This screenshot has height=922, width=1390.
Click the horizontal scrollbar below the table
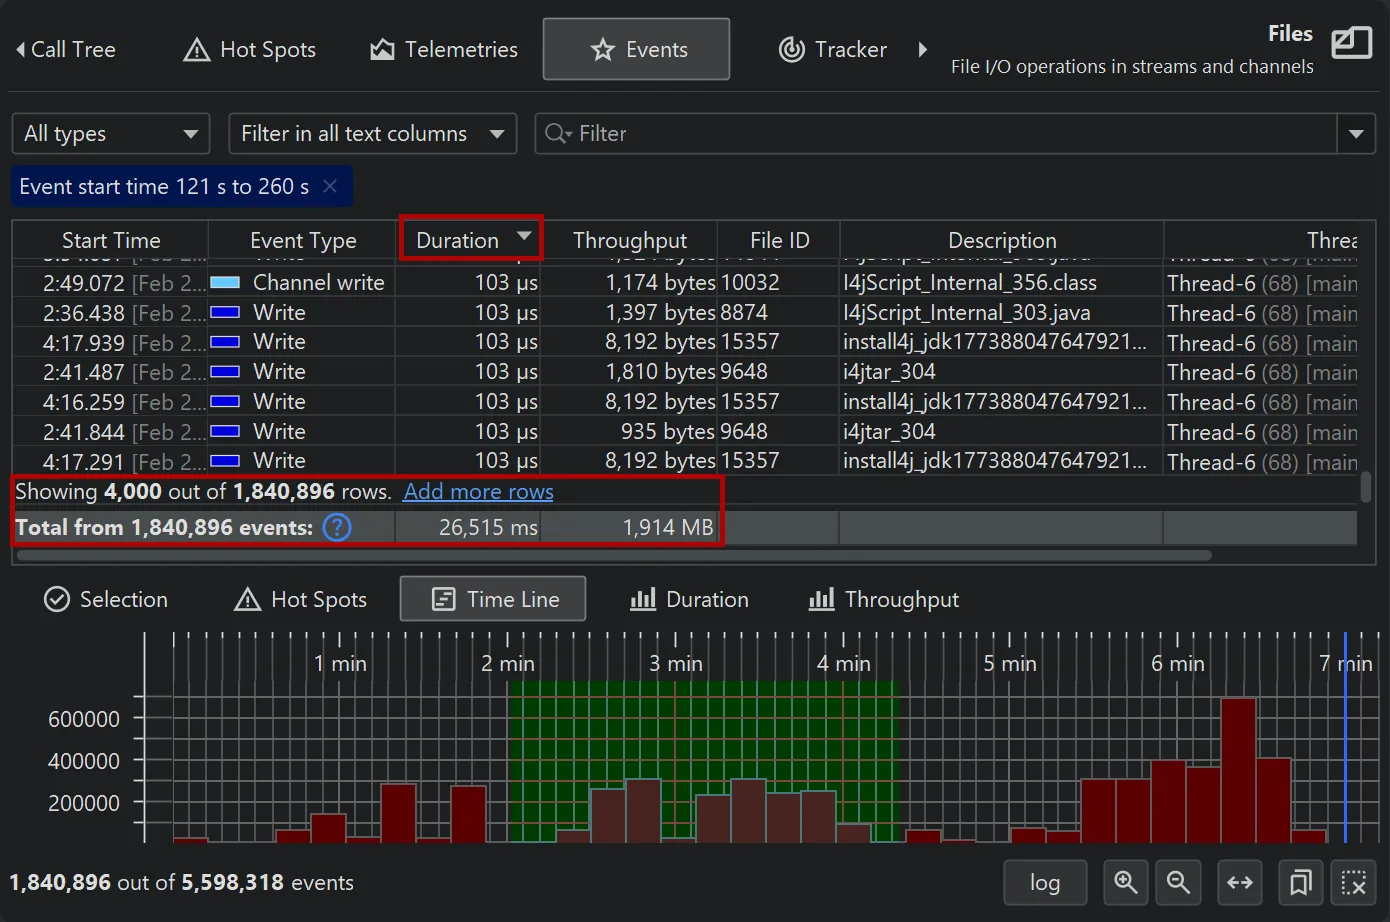600,555
